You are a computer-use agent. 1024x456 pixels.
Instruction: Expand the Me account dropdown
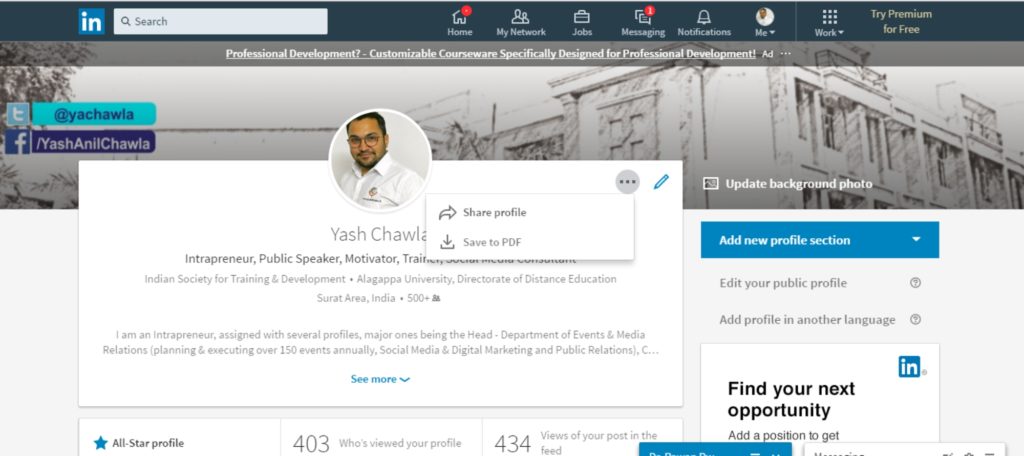click(x=765, y=22)
